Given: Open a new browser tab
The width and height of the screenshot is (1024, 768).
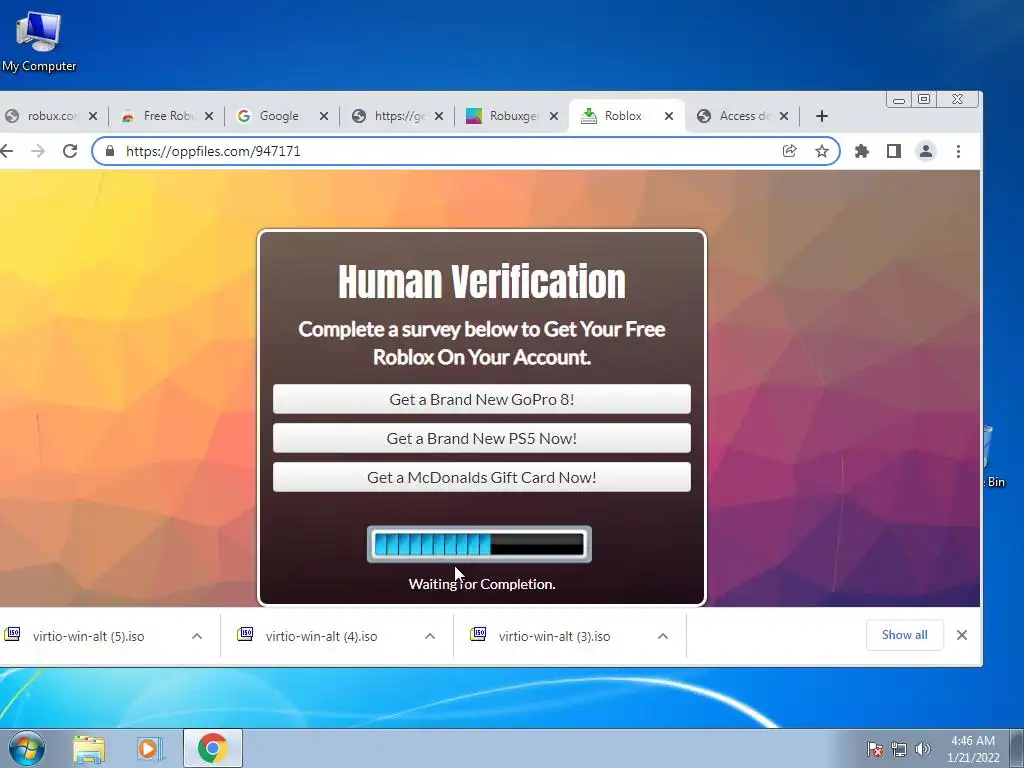Looking at the screenshot, I should click(x=822, y=116).
